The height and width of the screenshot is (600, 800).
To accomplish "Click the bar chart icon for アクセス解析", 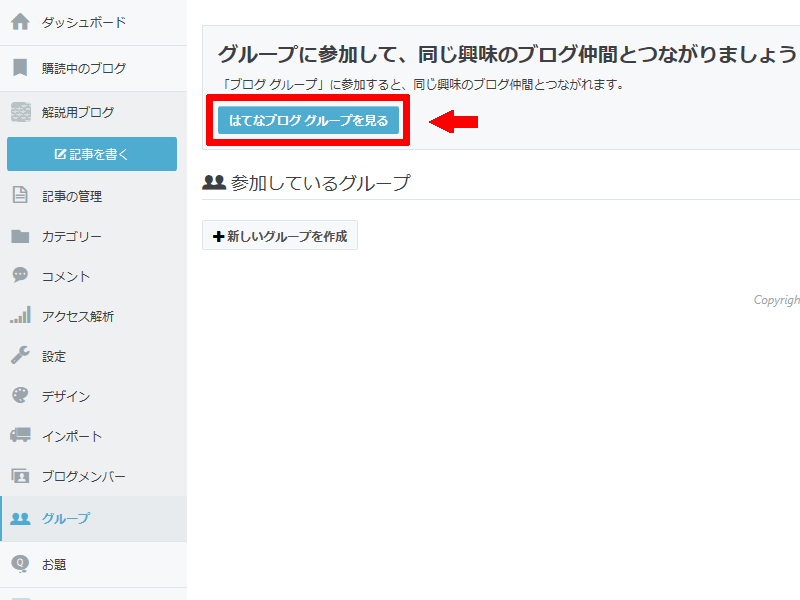I will (x=20, y=315).
